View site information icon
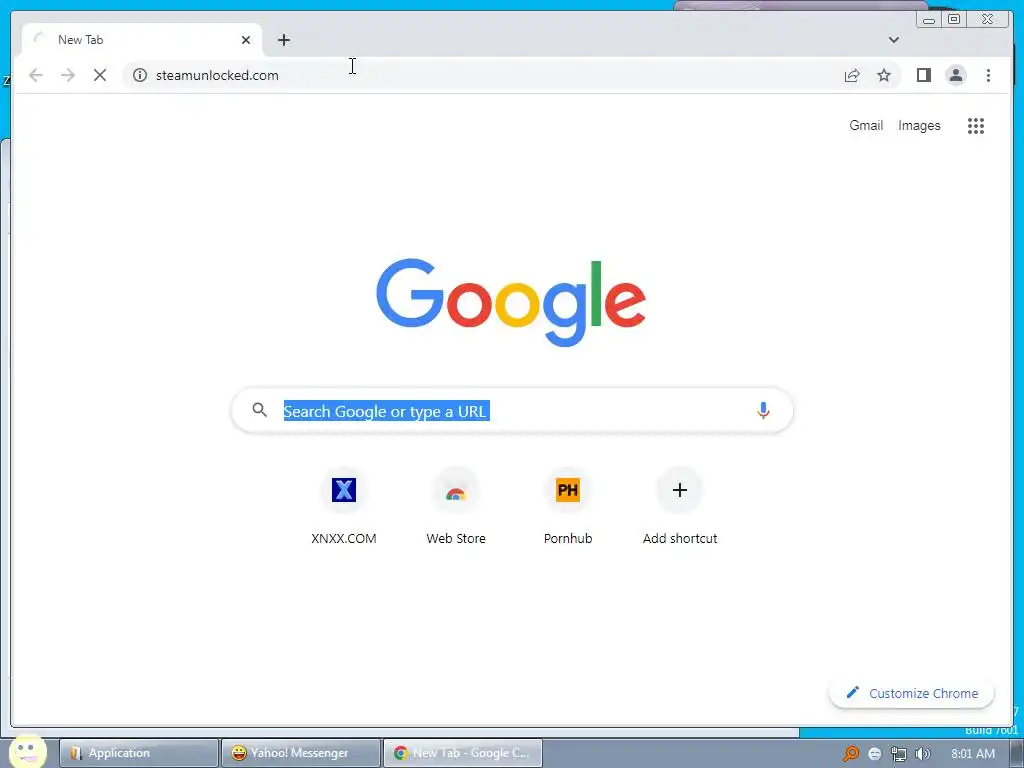The width and height of the screenshot is (1024, 768). [140, 75]
